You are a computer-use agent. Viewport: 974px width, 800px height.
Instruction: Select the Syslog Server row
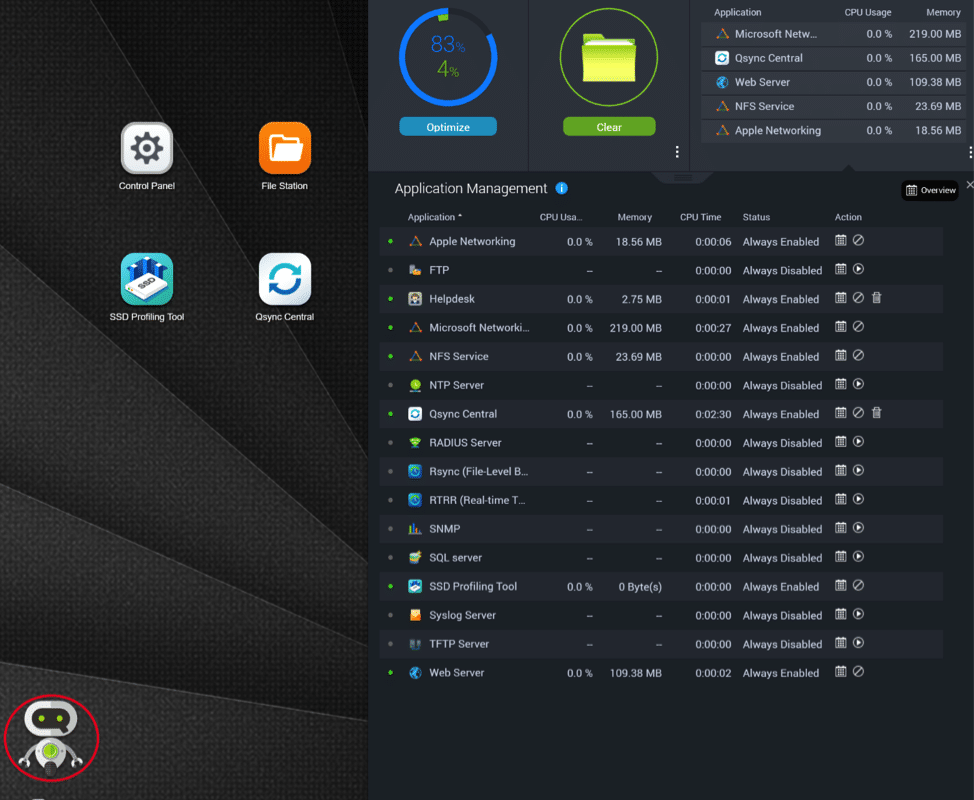[661, 615]
